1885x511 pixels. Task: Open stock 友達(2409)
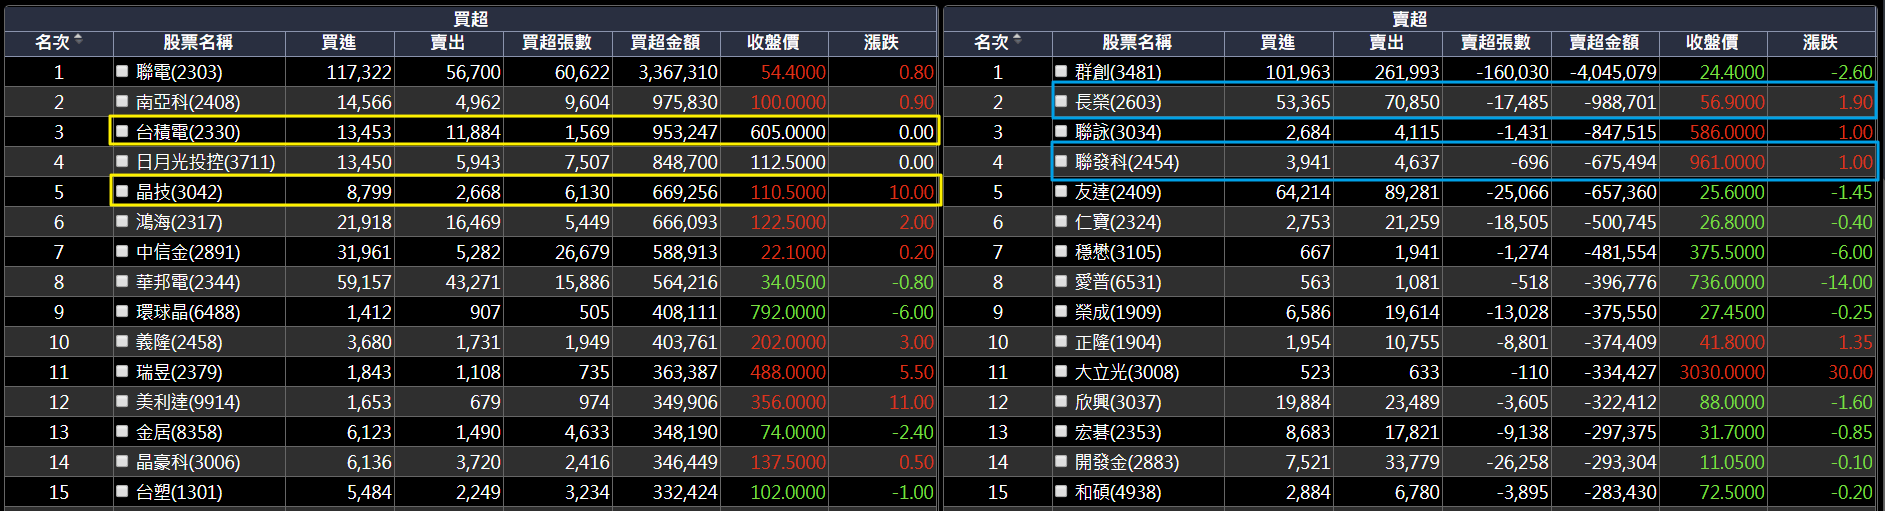(x=1119, y=192)
